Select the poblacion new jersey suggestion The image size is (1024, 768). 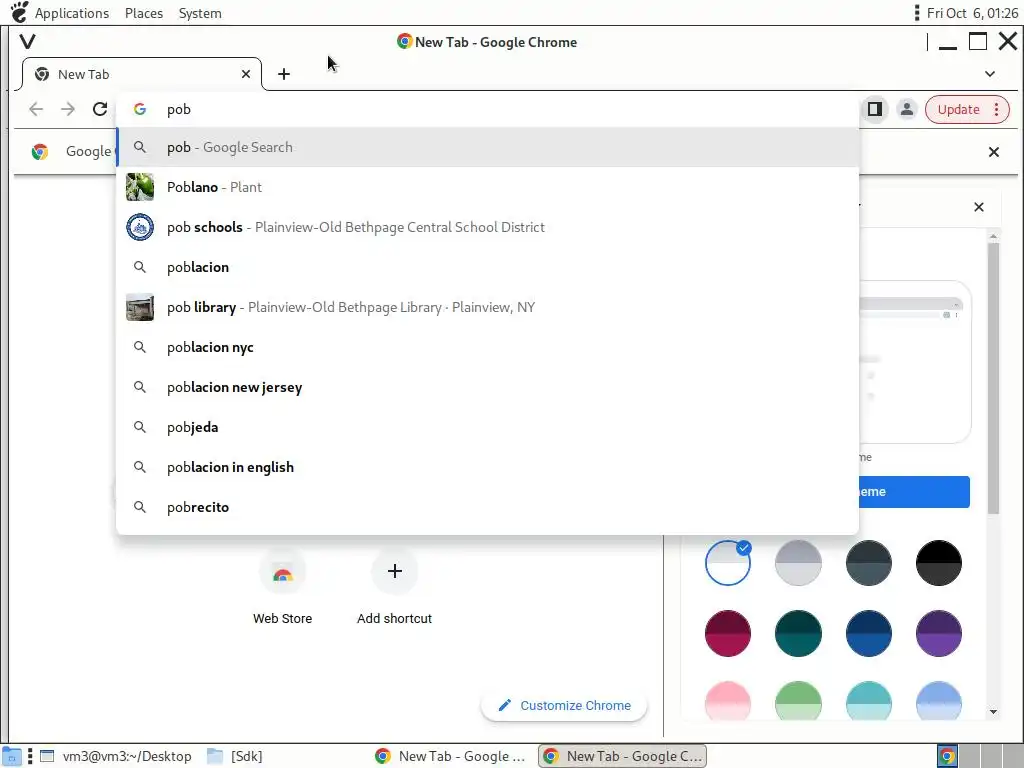pyautogui.click(x=487, y=387)
